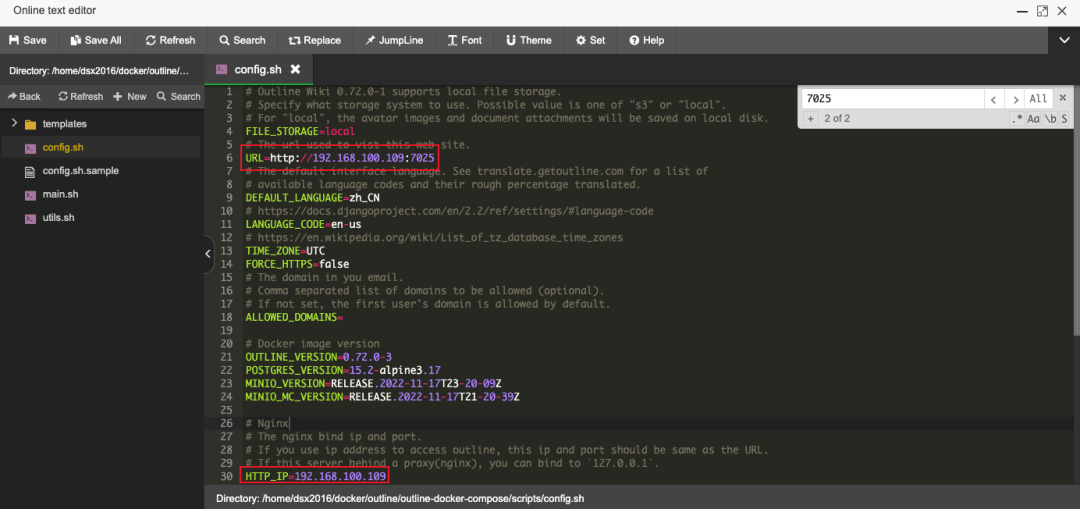Click the document icon beside config.sh.sample
This screenshot has width=1080, height=509.
point(30,172)
